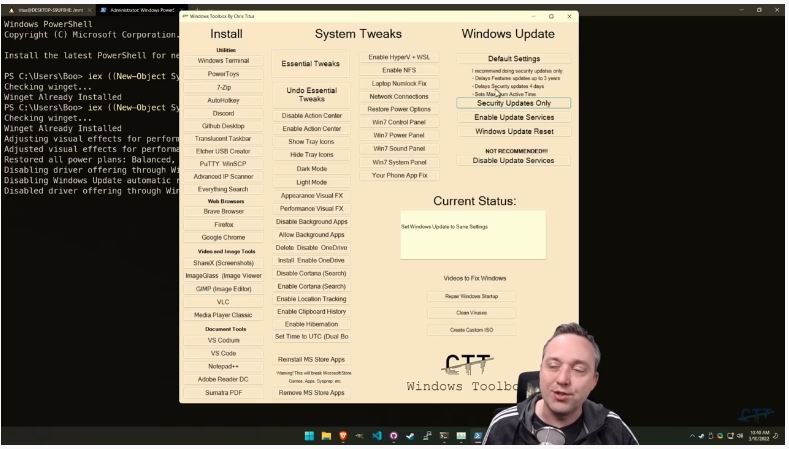Viewport: 789px width, 449px height.
Task: Install Notepad++
Action: point(223,366)
